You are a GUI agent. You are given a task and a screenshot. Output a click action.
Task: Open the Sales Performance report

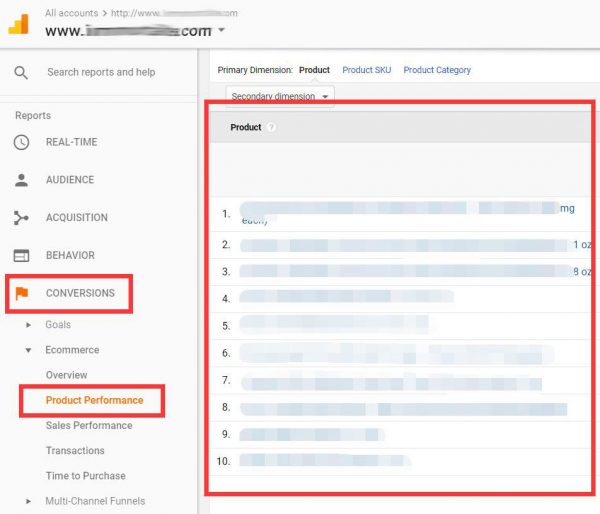pos(88,425)
